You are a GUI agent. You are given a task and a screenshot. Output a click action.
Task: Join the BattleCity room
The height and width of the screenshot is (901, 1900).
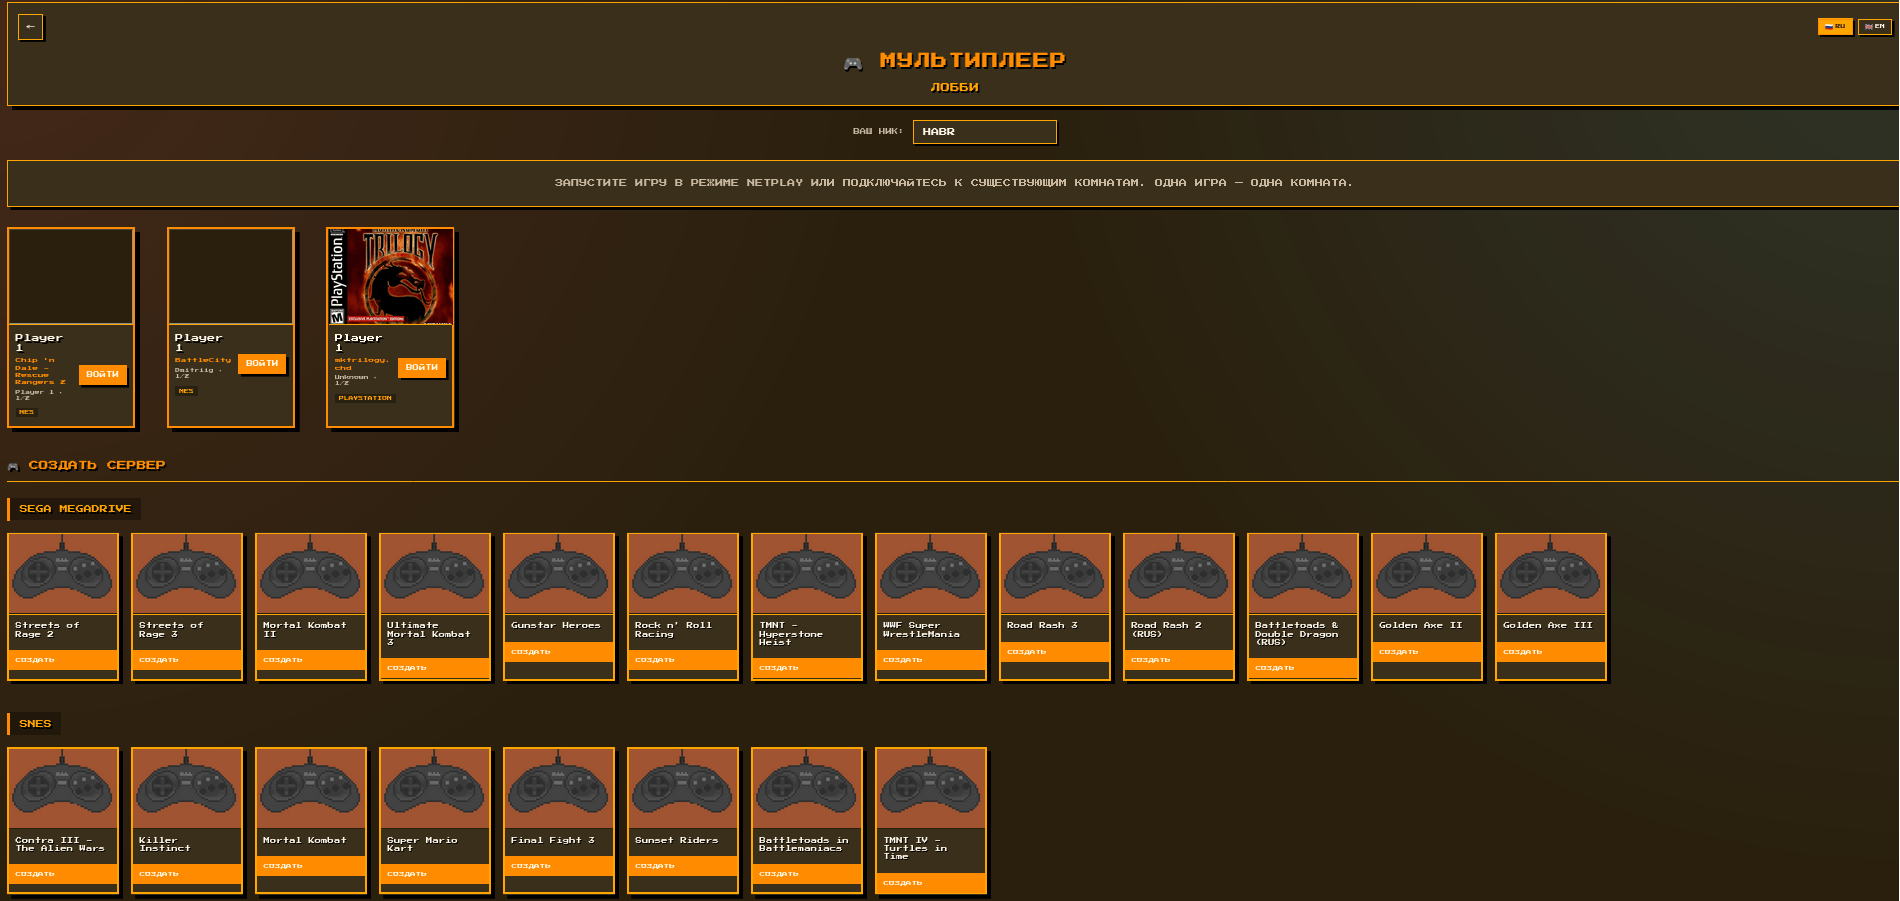click(x=262, y=363)
